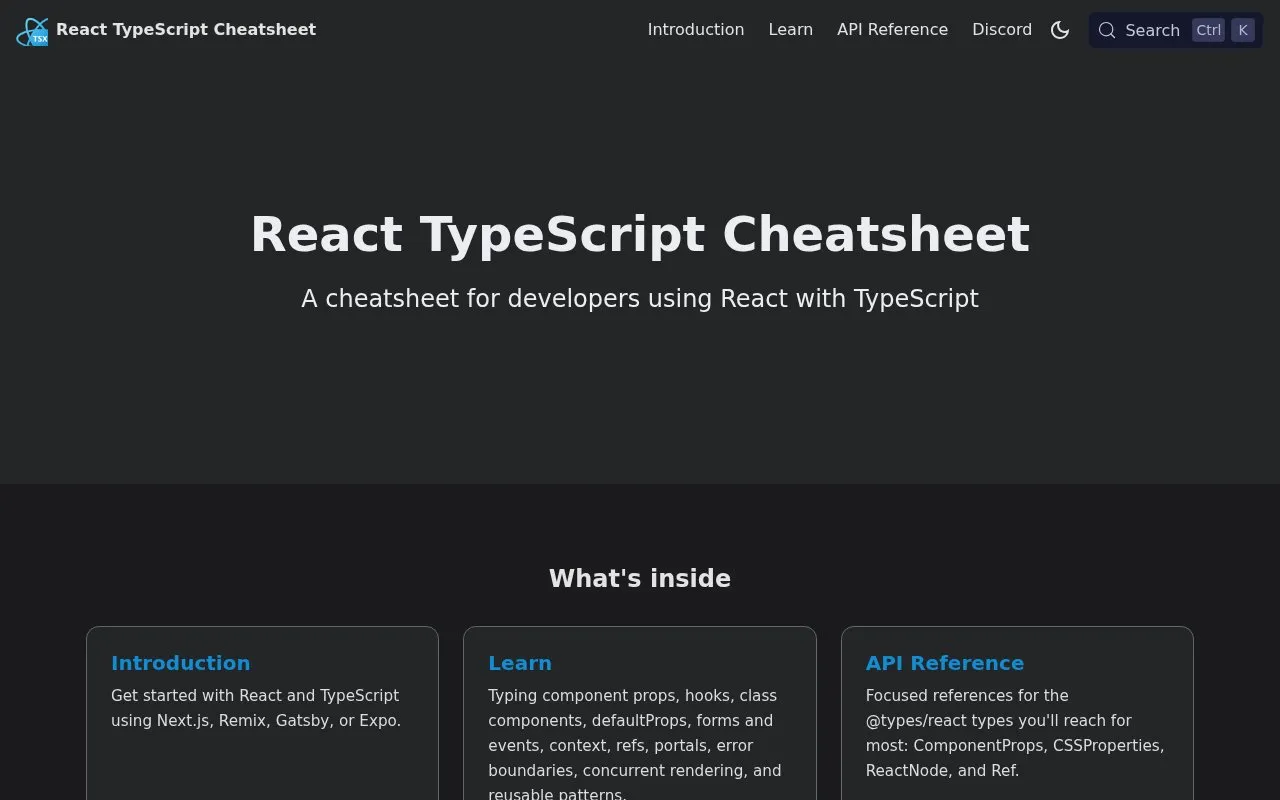Click the main page heading text
The width and height of the screenshot is (1280, 800).
tap(640, 234)
